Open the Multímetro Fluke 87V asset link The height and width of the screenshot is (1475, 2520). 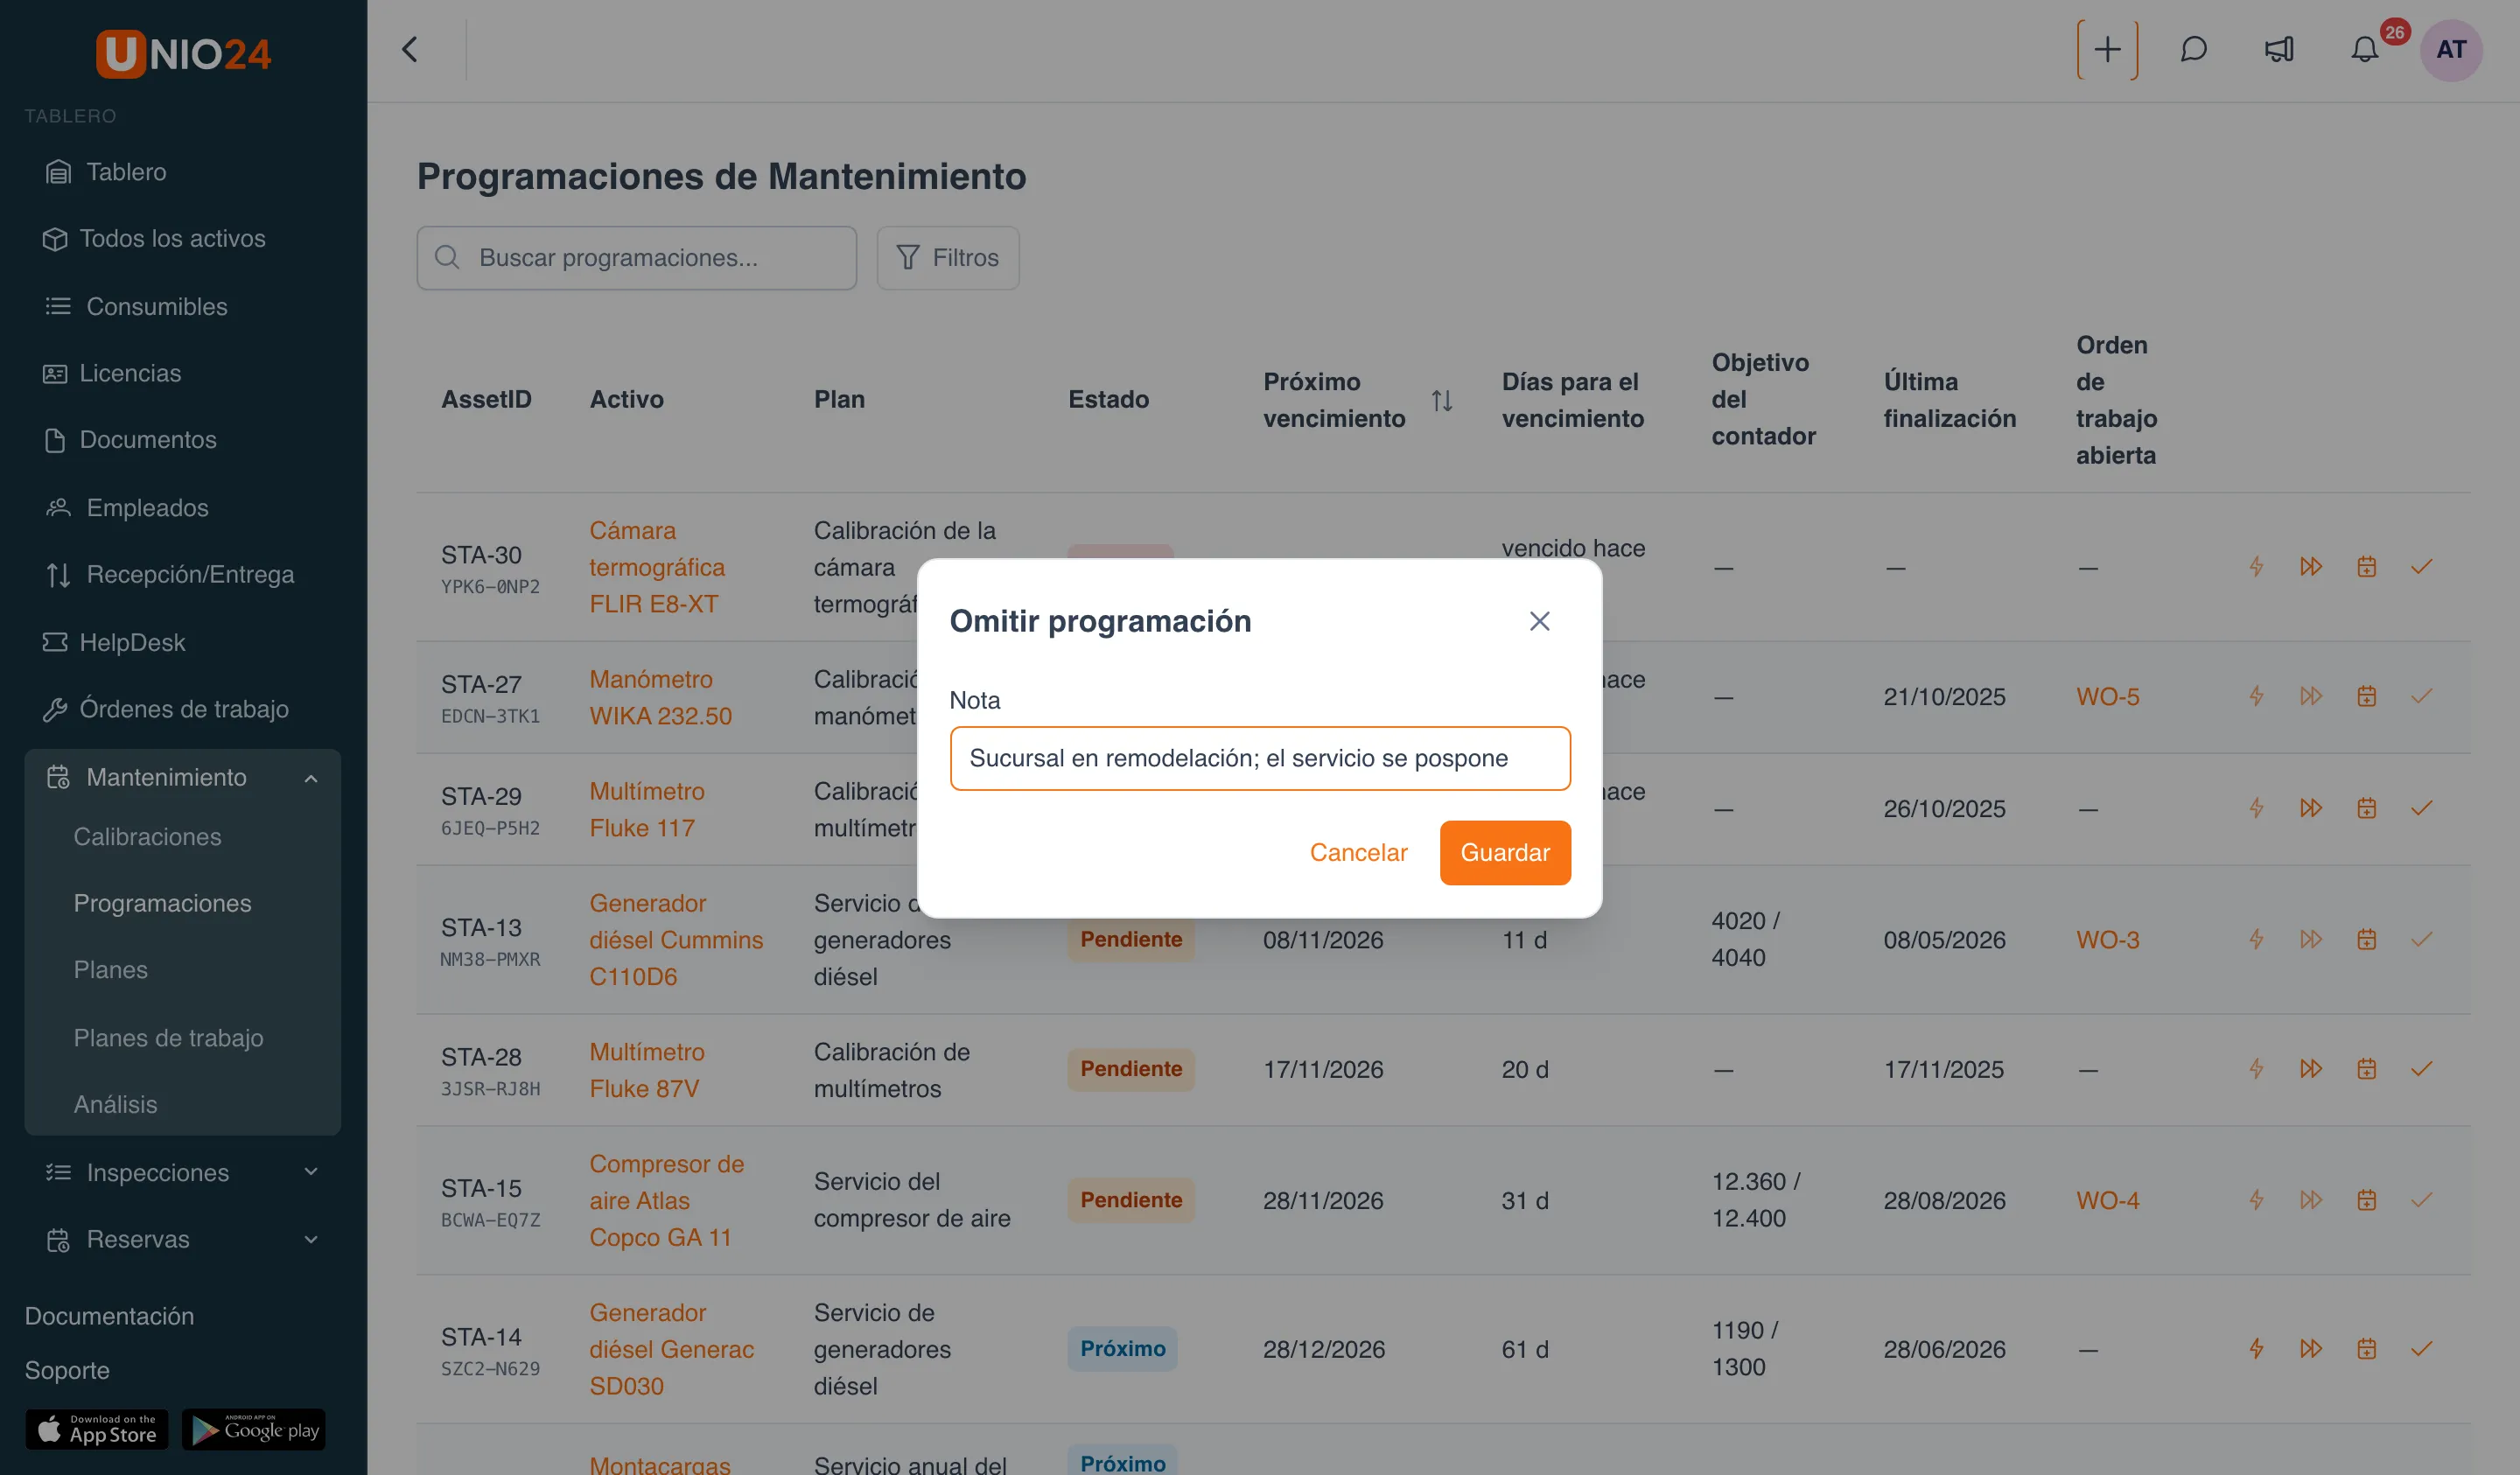pyautogui.click(x=646, y=1070)
